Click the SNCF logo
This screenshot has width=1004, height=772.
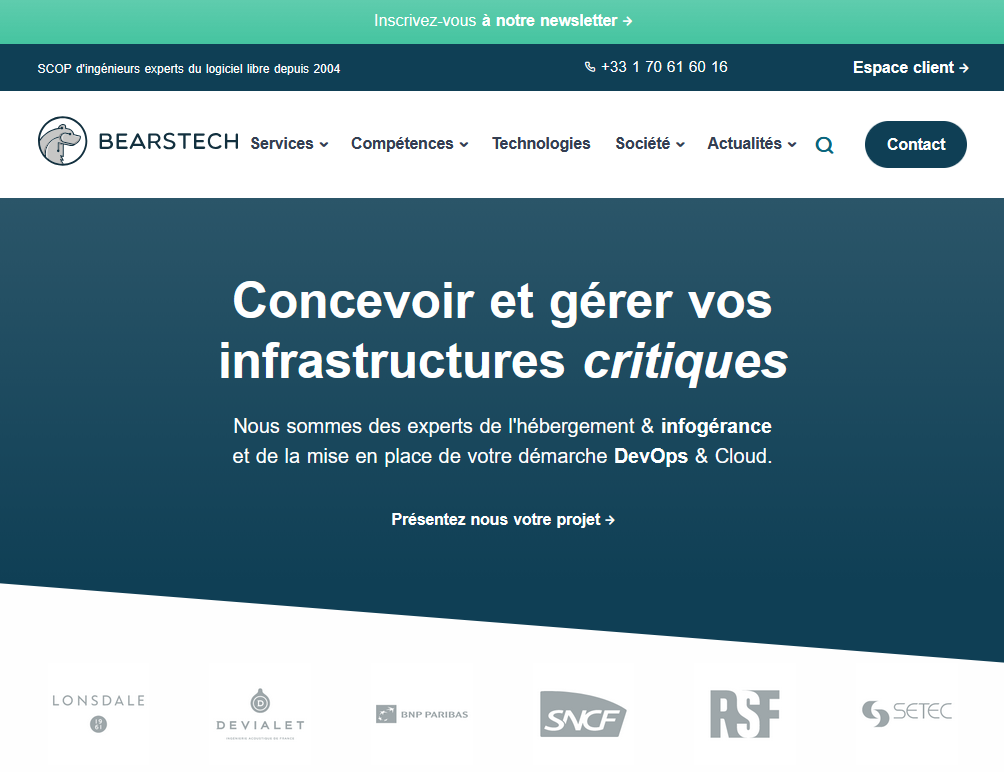(583, 714)
